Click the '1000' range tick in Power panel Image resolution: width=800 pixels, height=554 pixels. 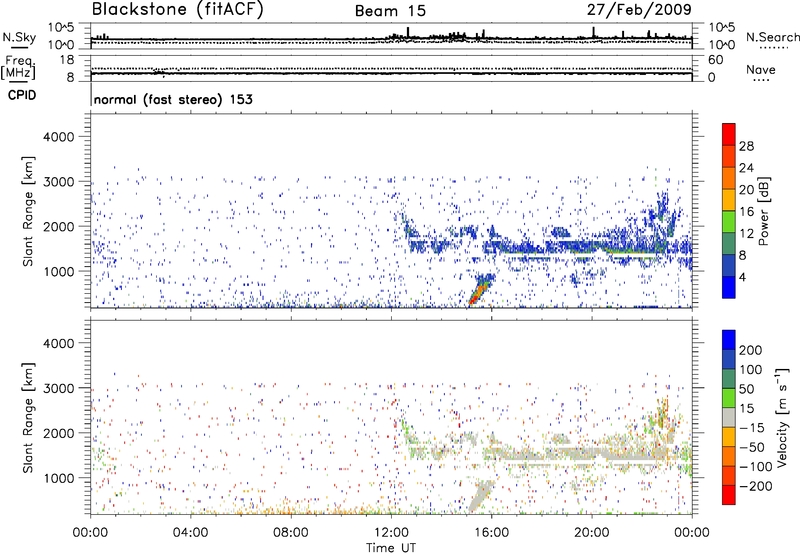59,272
